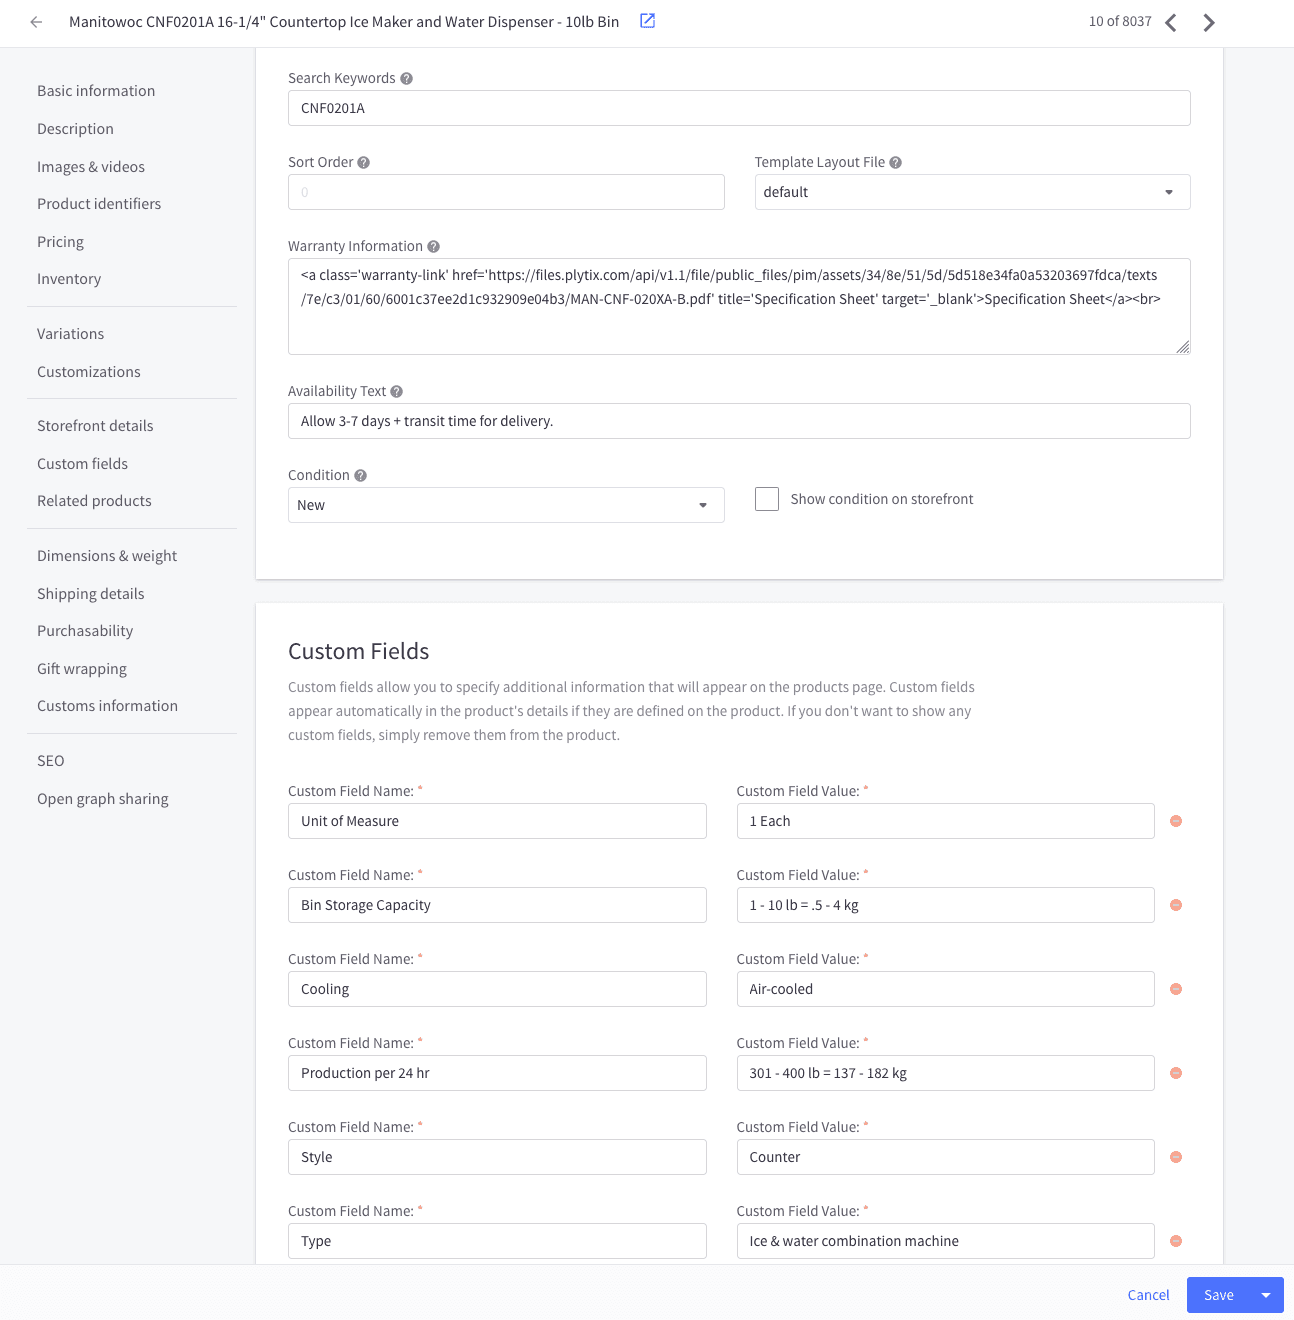Go to the previous product with left chevron

pos(1170,21)
